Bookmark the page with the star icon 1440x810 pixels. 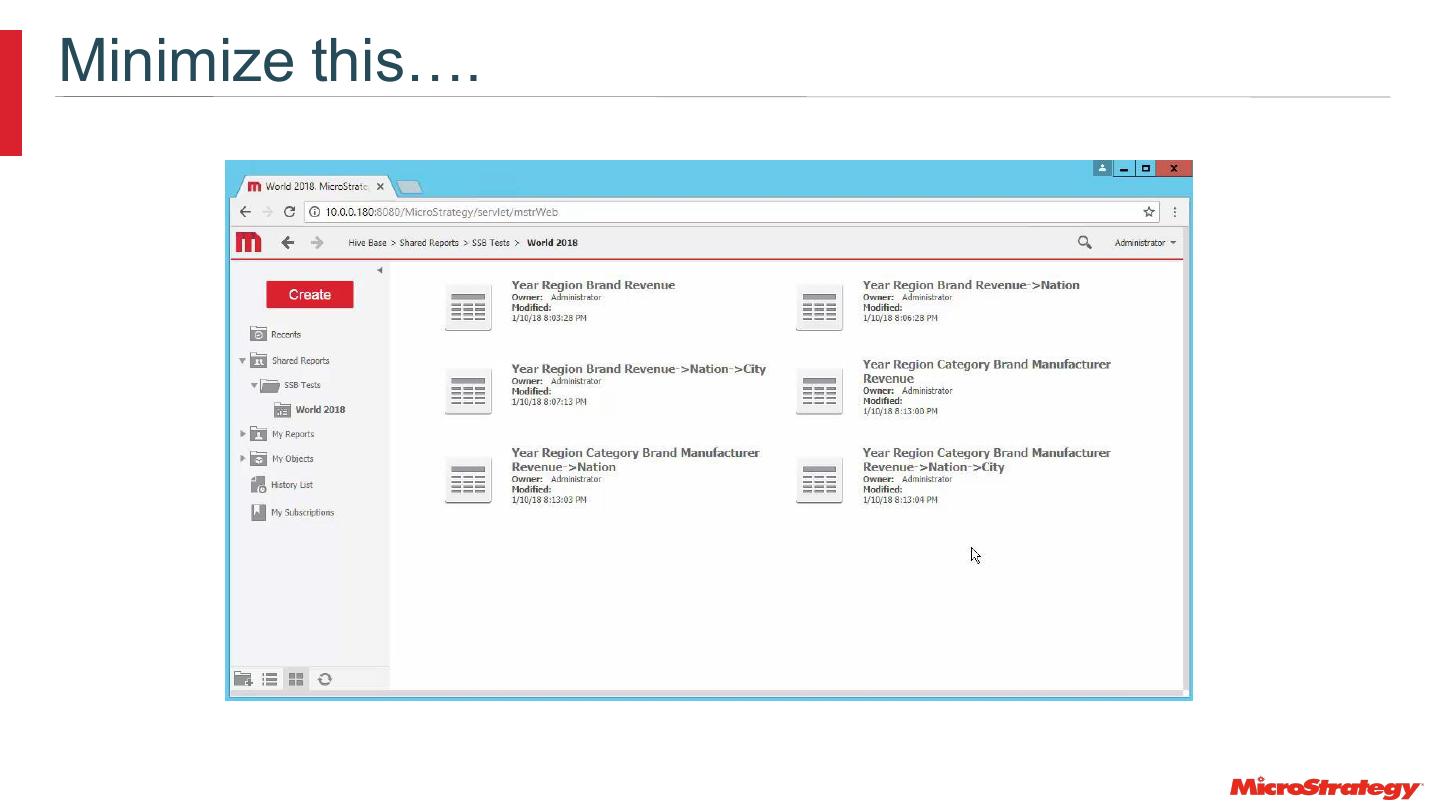pos(1149,212)
